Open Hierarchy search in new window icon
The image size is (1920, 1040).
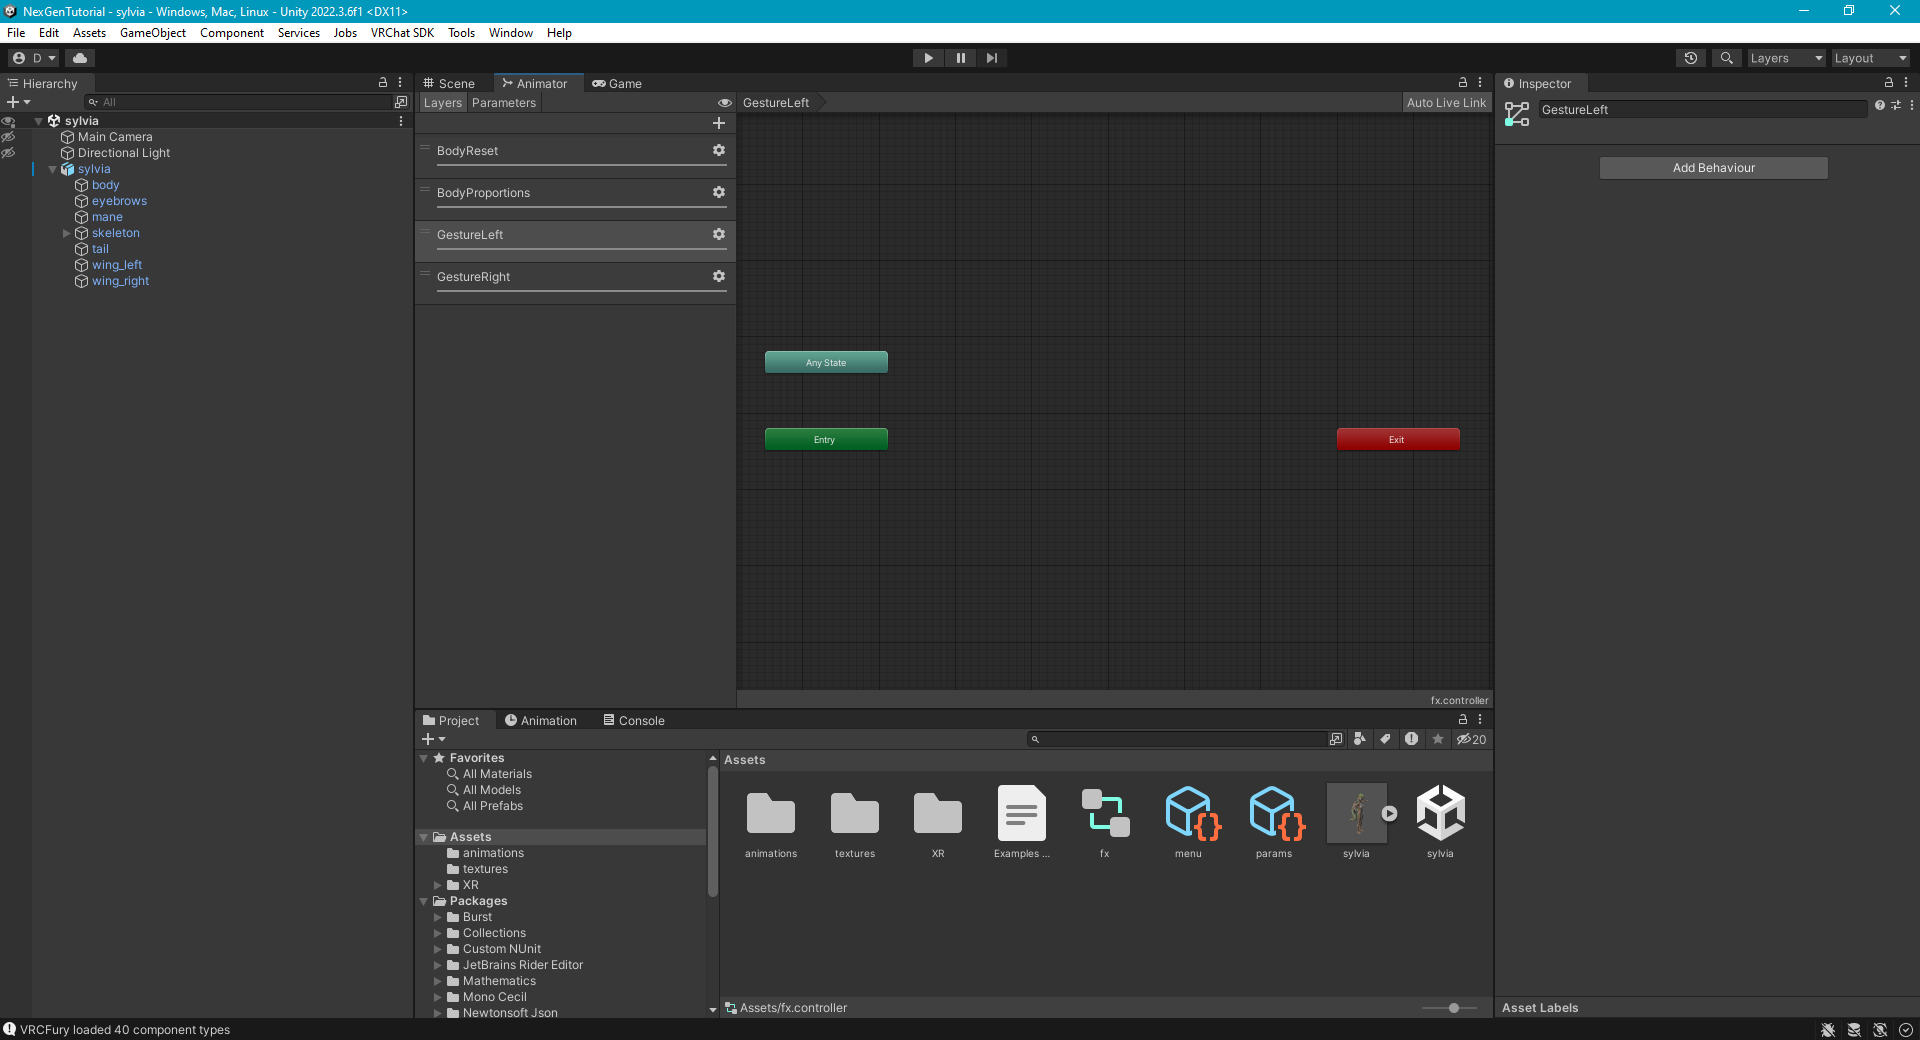click(x=401, y=102)
